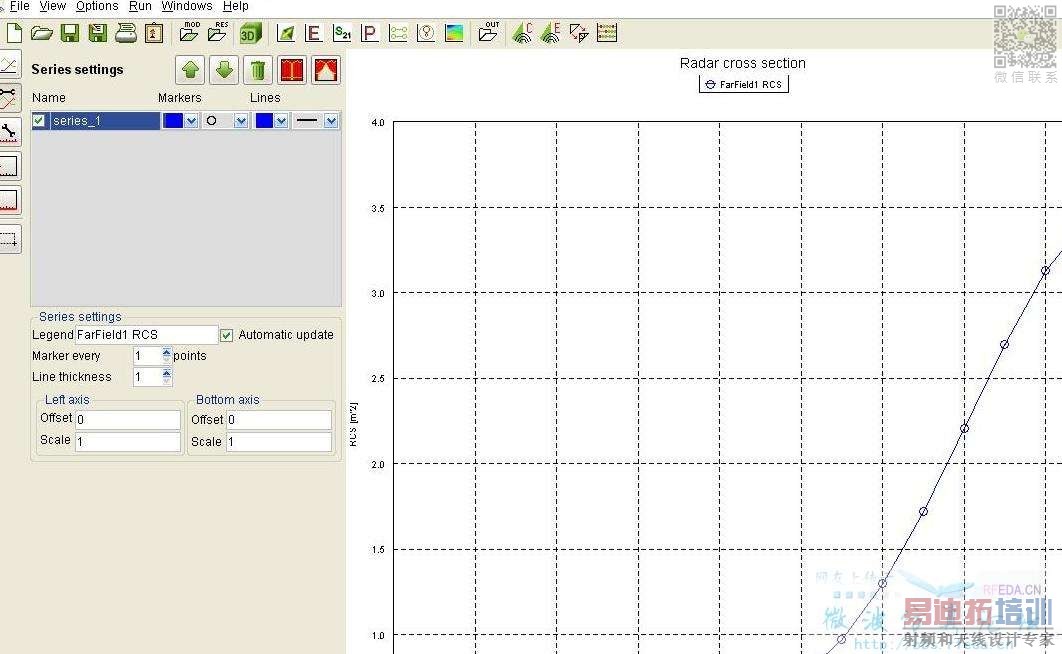Click the network connection graph icon
Viewport: 1062px width, 654px height.
coord(398,32)
